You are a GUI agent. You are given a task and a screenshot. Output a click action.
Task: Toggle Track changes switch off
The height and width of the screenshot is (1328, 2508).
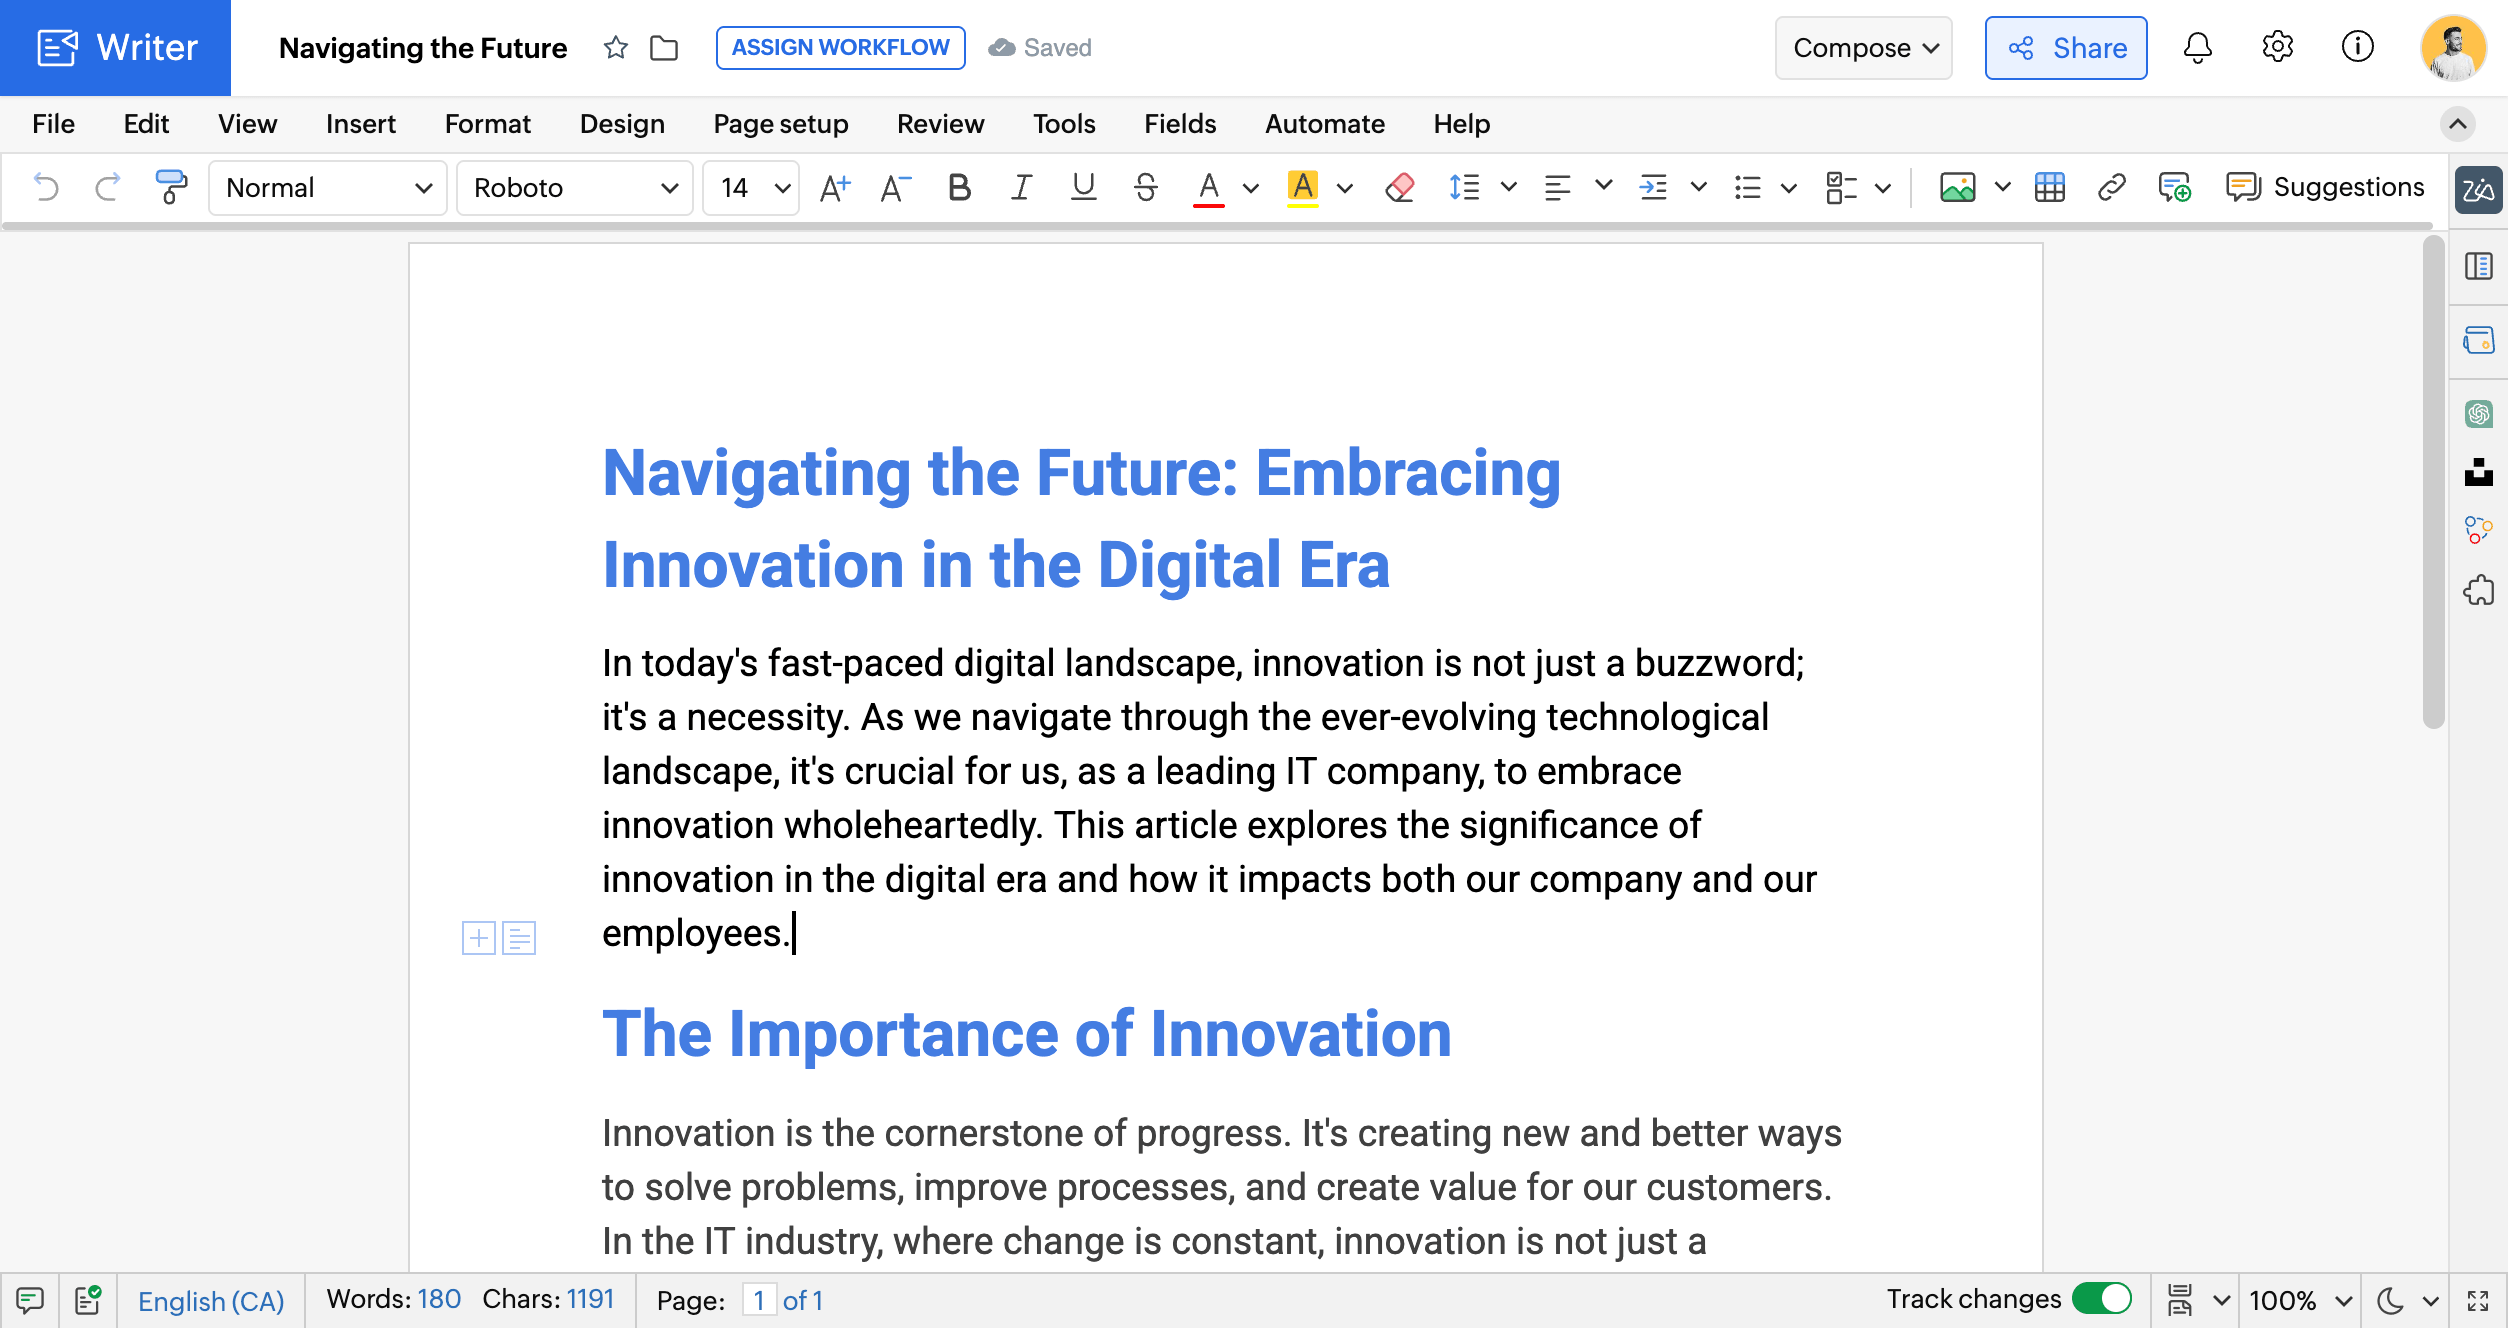2102,1299
